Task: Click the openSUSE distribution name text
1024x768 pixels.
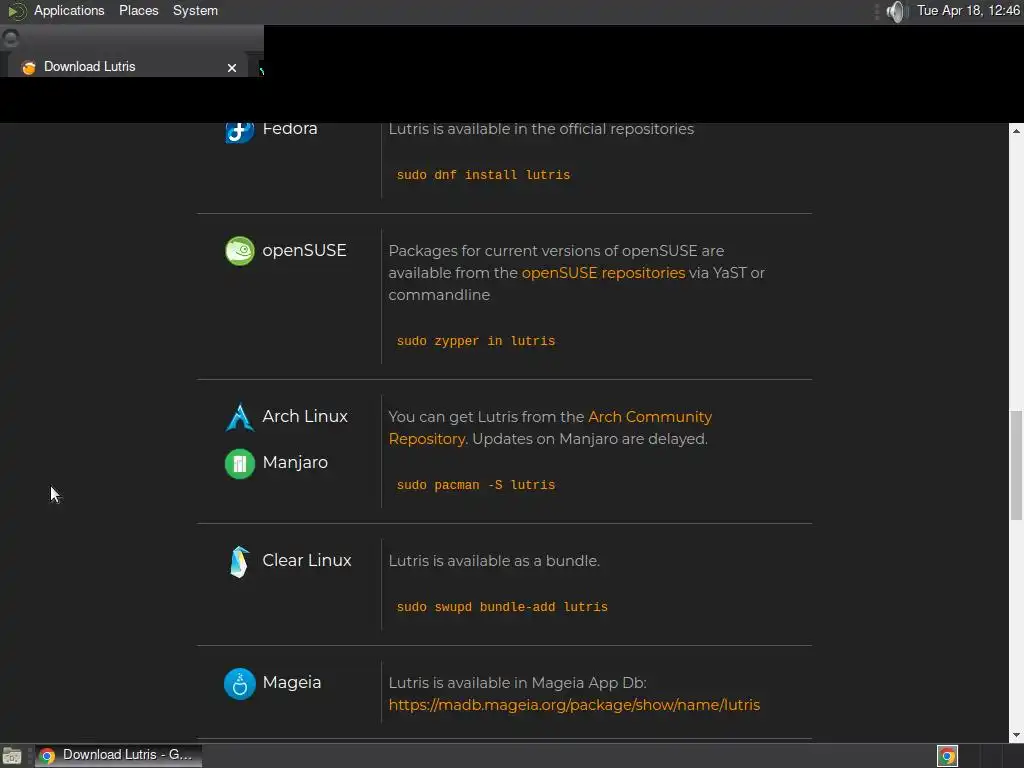Action: (304, 251)
